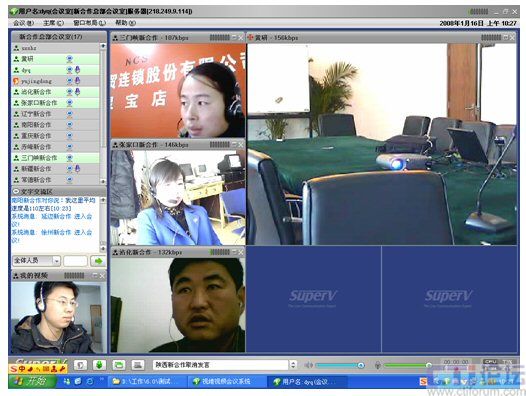Image resolution: width=526 pixels, height=396 pixels.
Task: Click the speaker volume icon
Action: pos(308,365)
